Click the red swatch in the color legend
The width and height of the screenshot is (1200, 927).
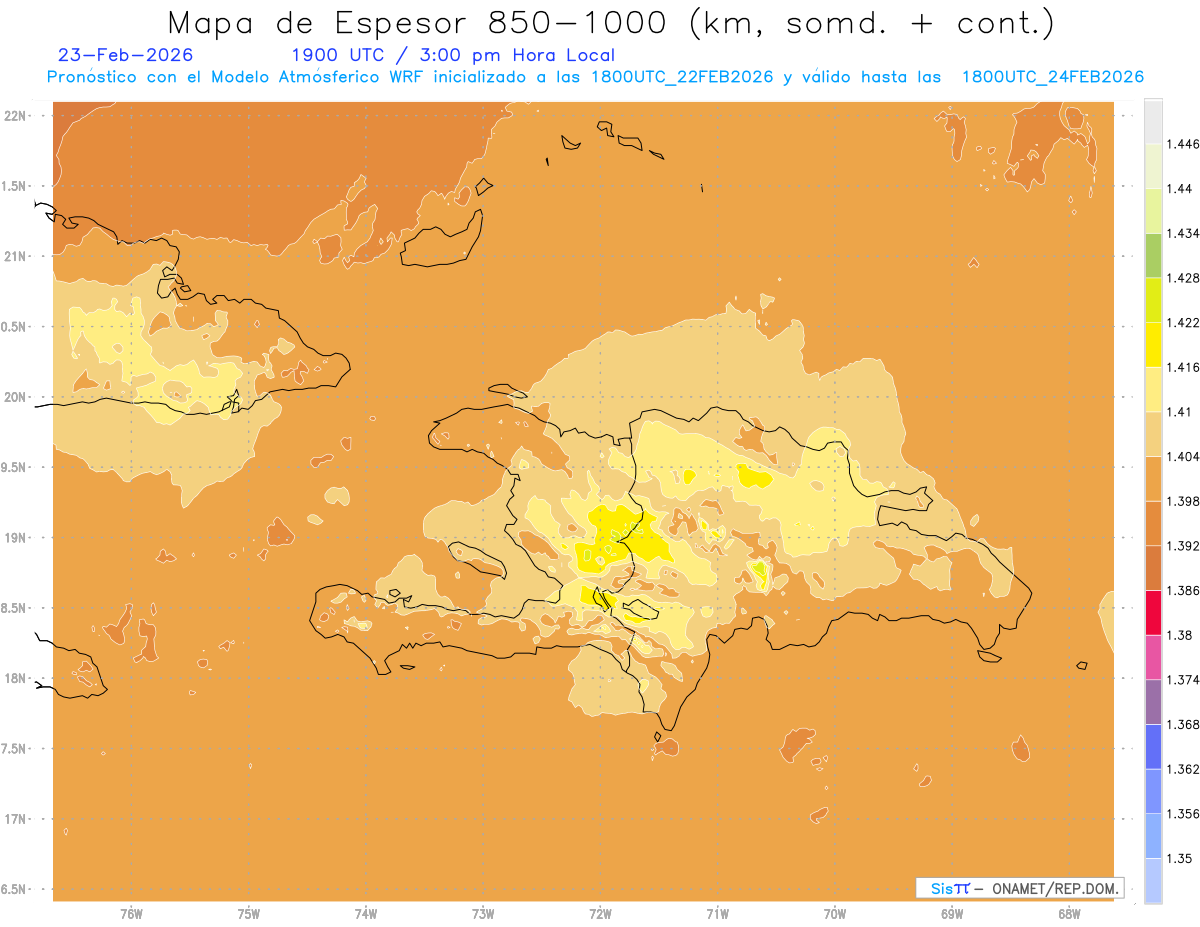(x=1153, y=612)
